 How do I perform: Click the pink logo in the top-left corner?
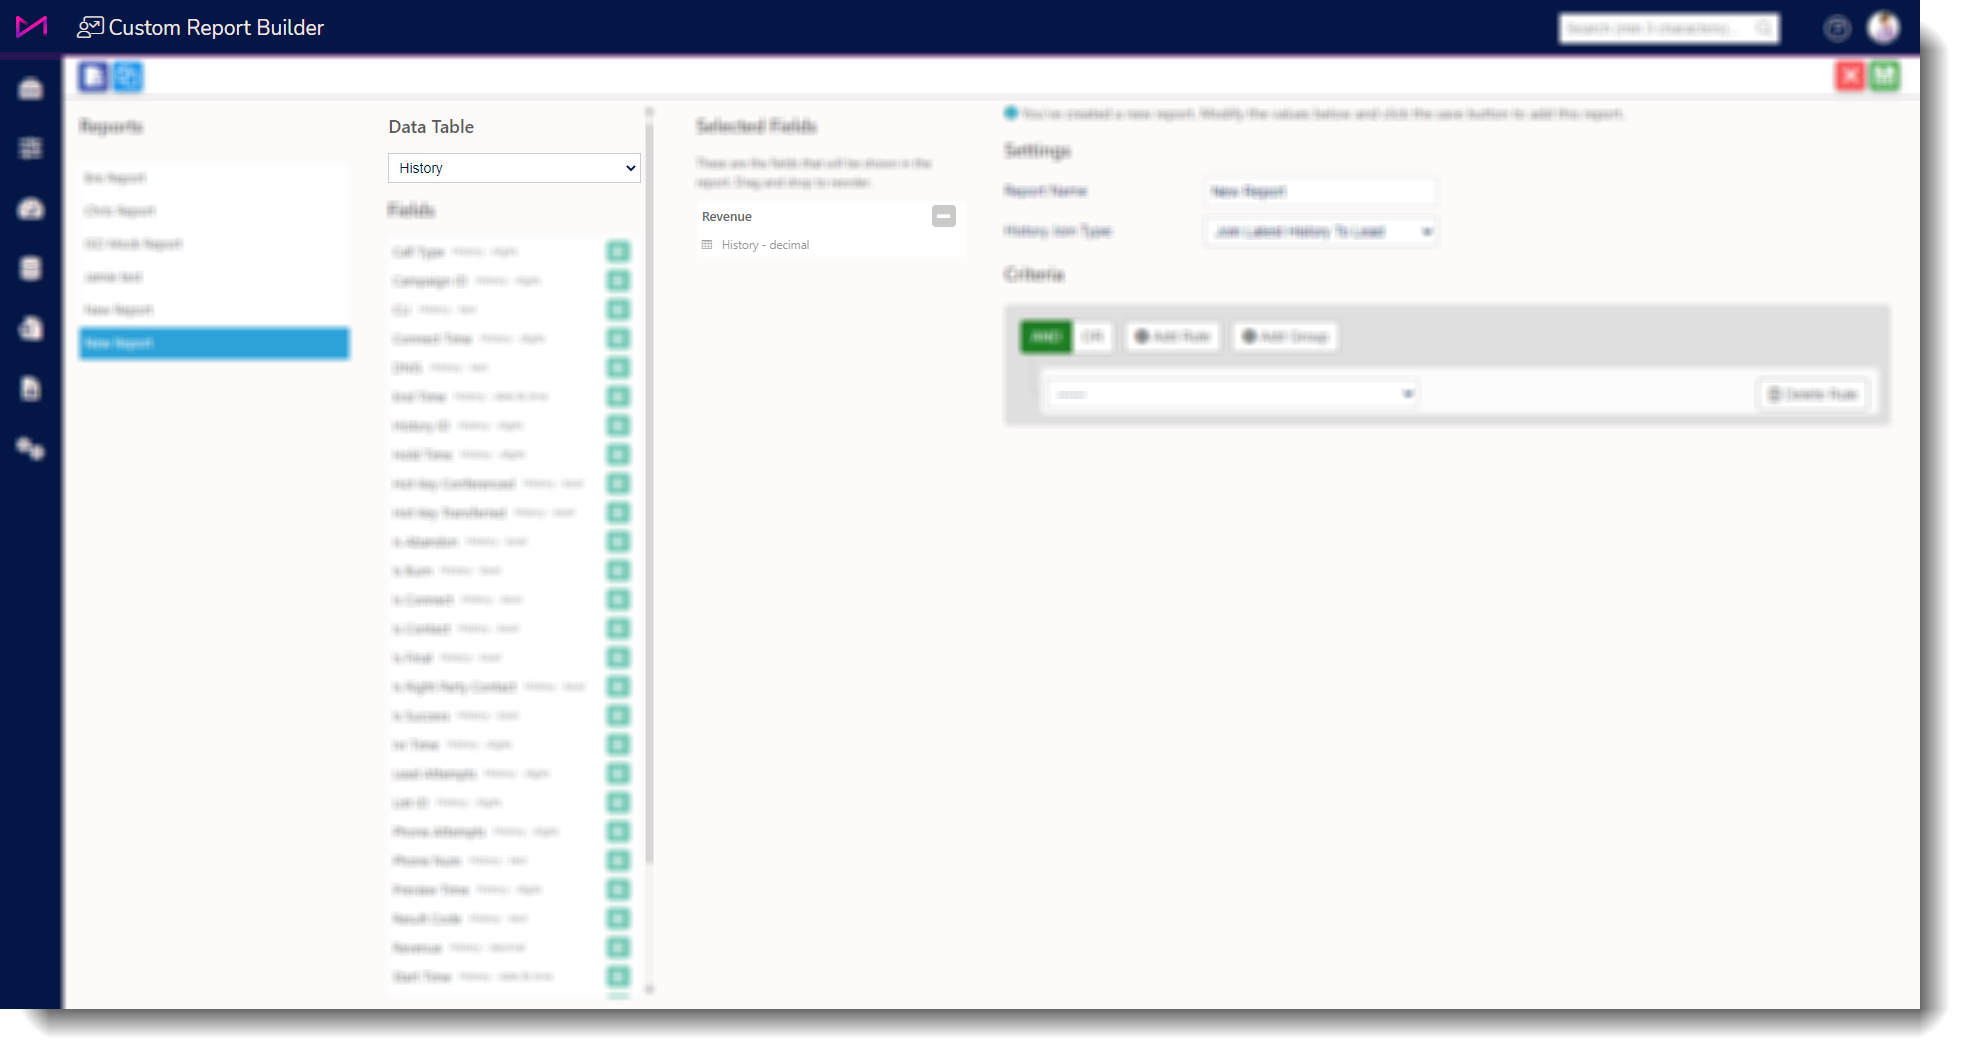pos(31,27)
